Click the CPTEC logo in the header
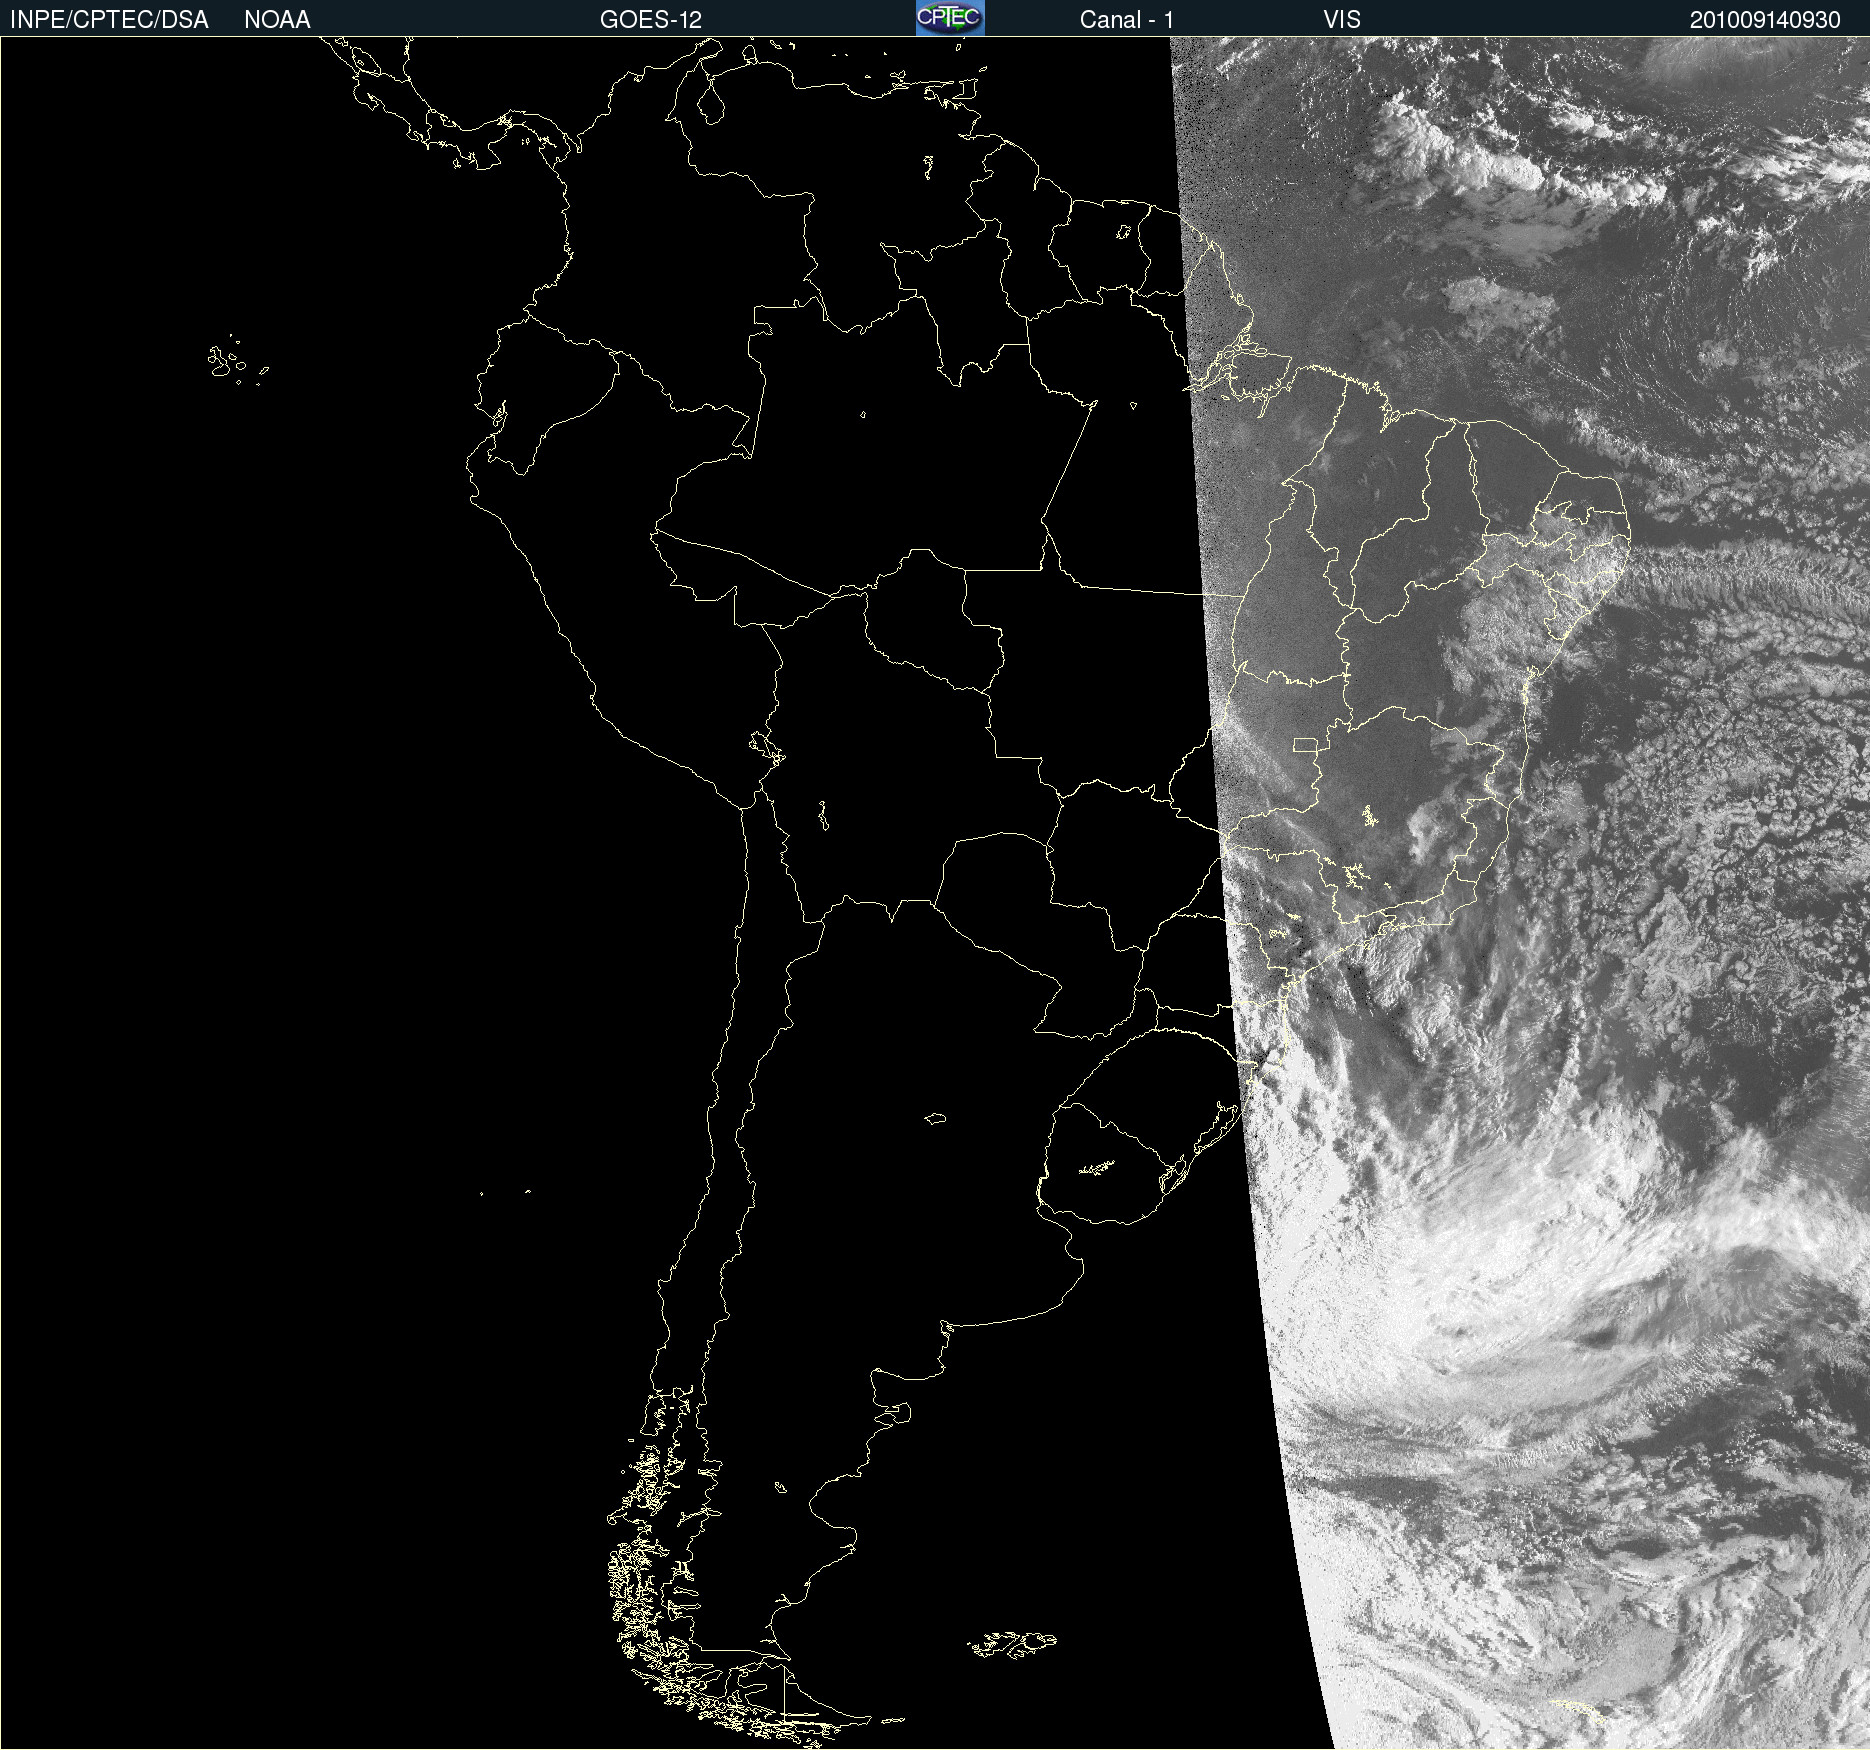 tap(950, 18)
